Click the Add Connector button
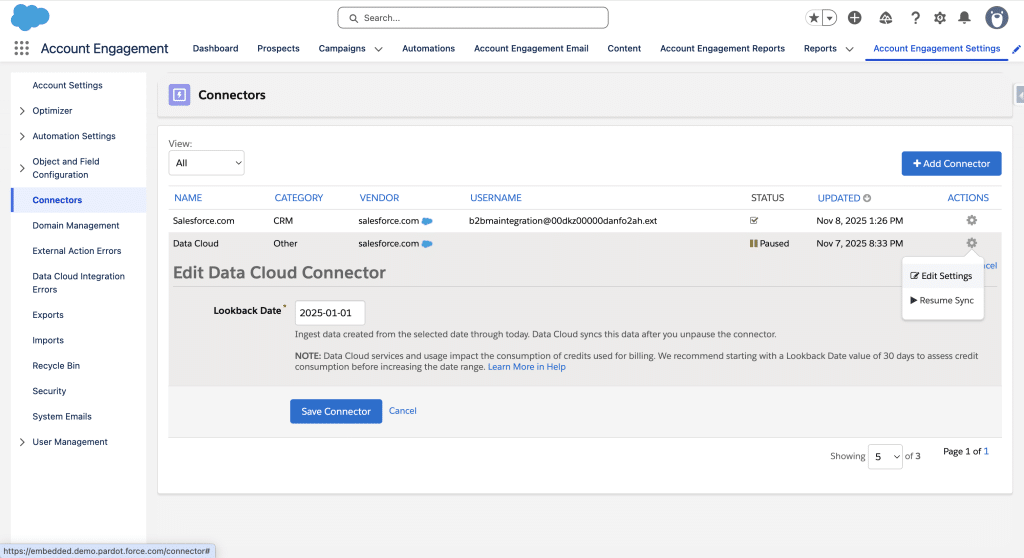Viewport: 1024px width, 558px height. 951,163
